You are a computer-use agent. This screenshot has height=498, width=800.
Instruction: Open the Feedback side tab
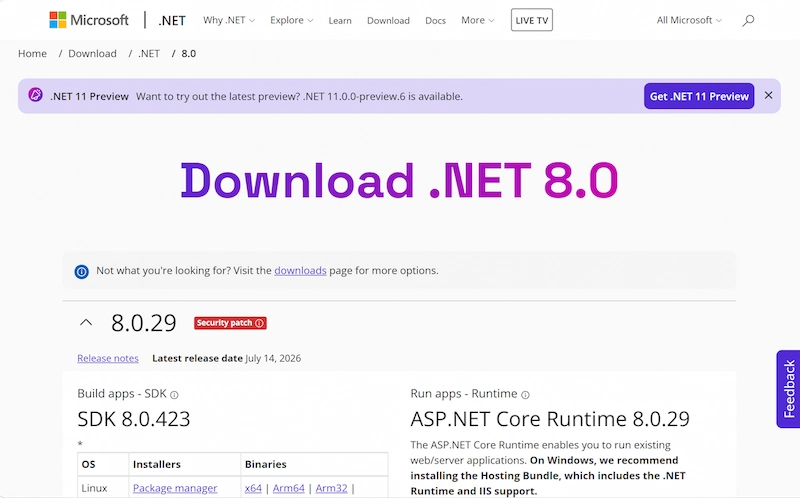788,389
